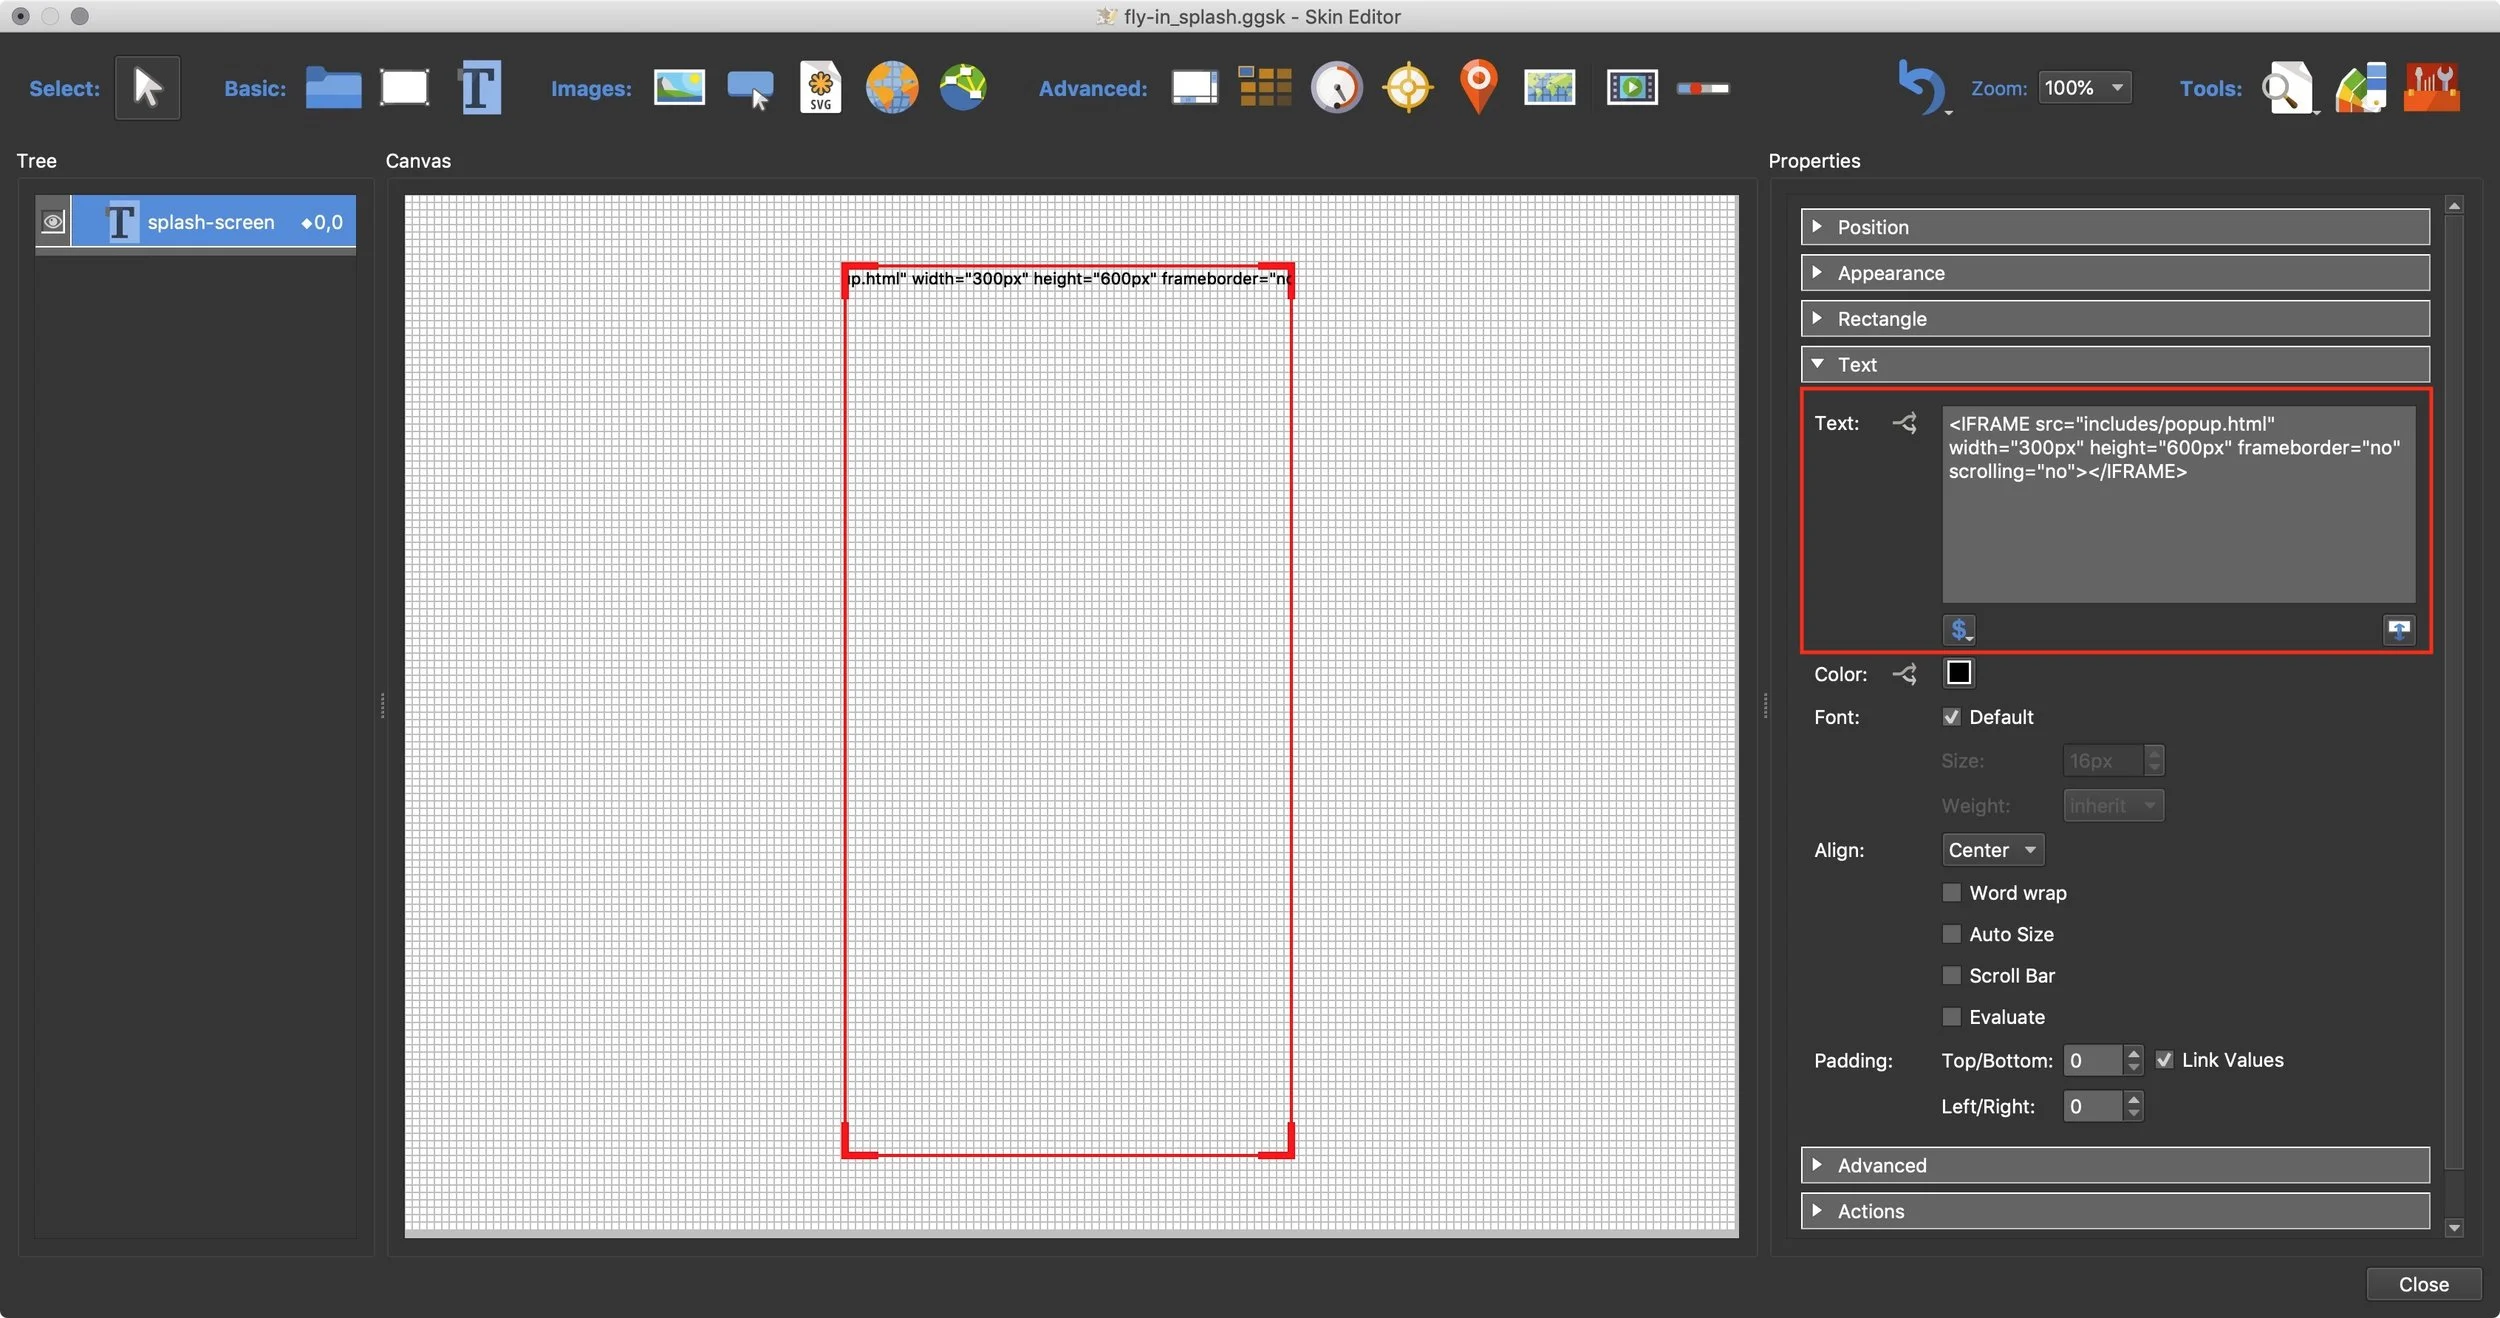Add the Video player element
This screenshot has height=1318, width=2500.
(x=1632, y=88)
